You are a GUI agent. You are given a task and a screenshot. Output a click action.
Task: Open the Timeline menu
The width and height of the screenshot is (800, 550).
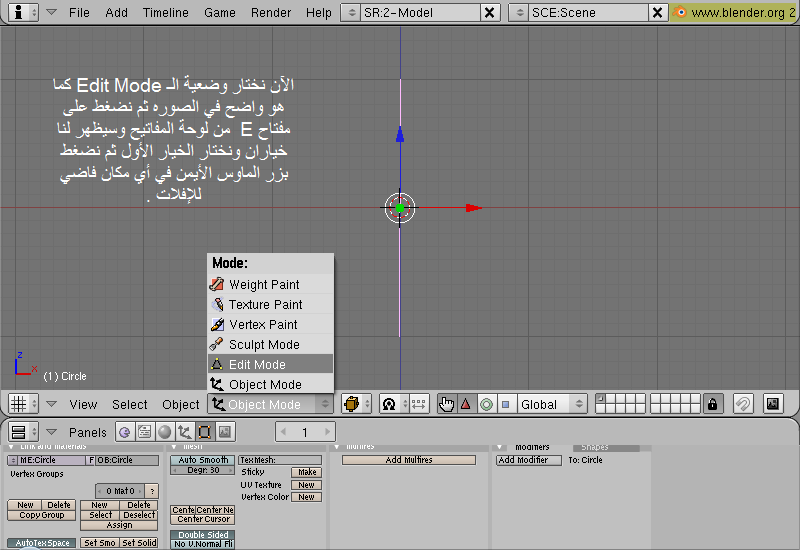[x=165, y=12]
